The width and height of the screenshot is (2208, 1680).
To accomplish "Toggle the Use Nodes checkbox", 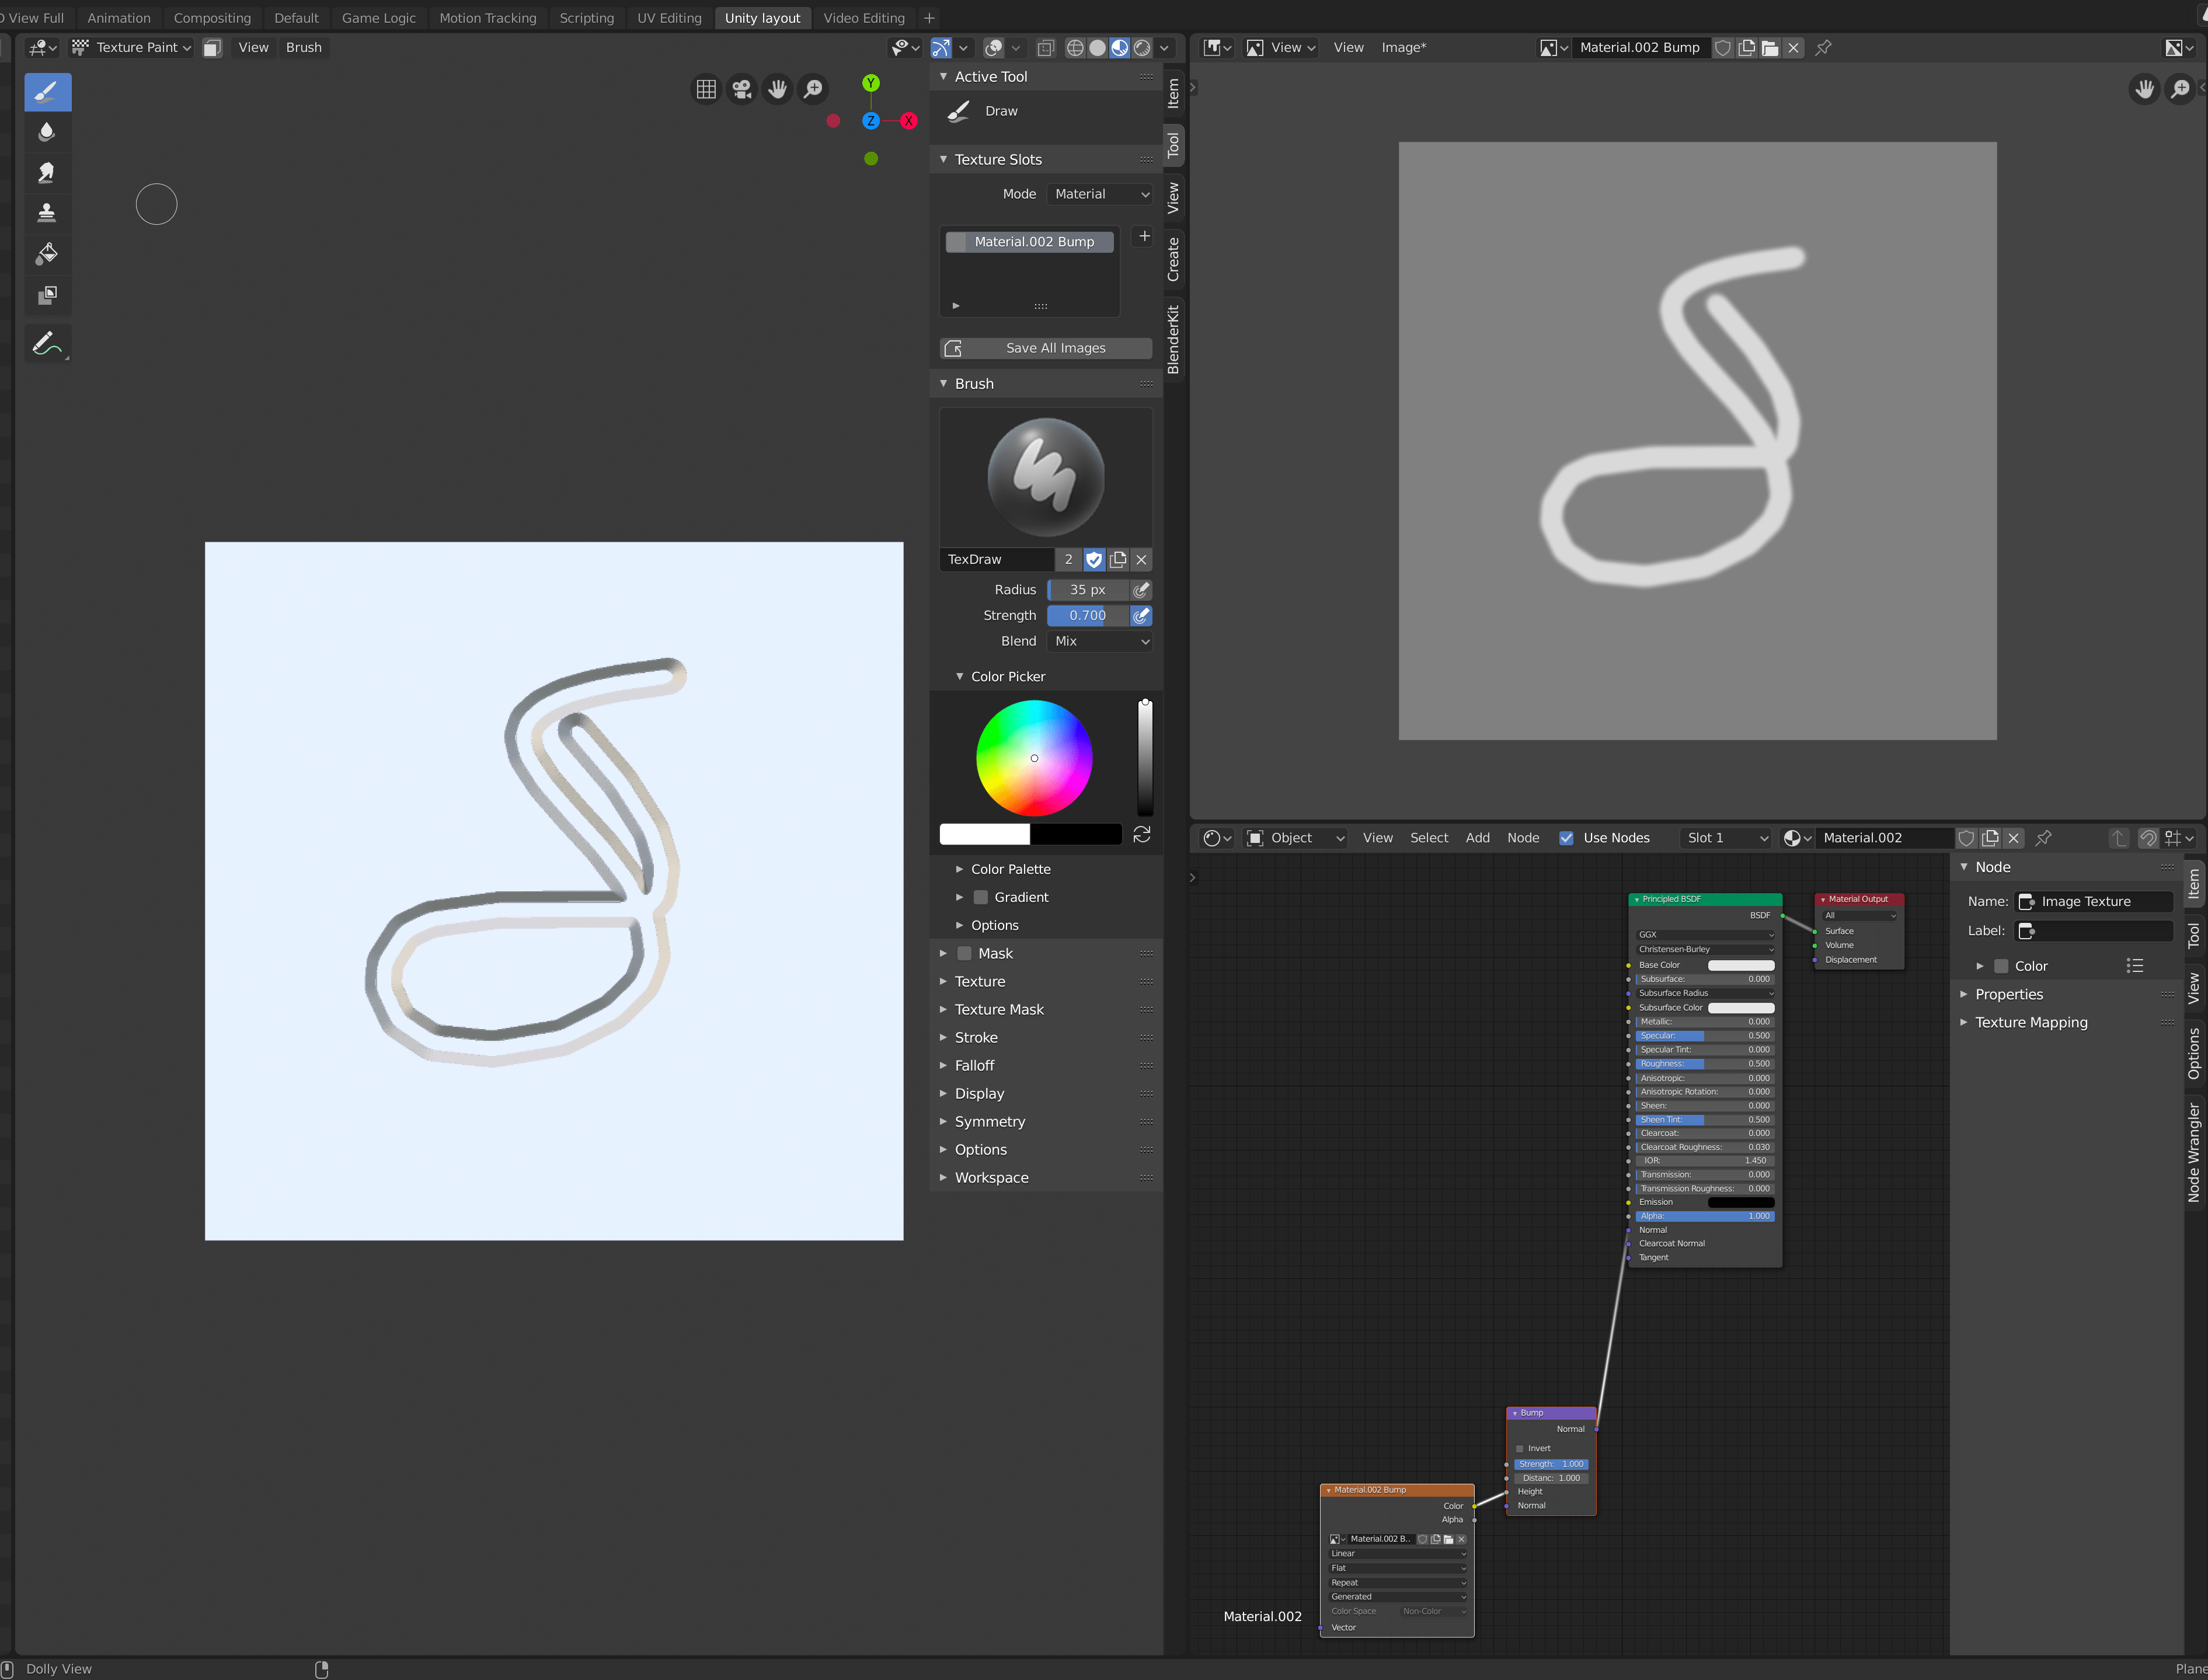I will pyautogui.click(x=1566, y=838).
